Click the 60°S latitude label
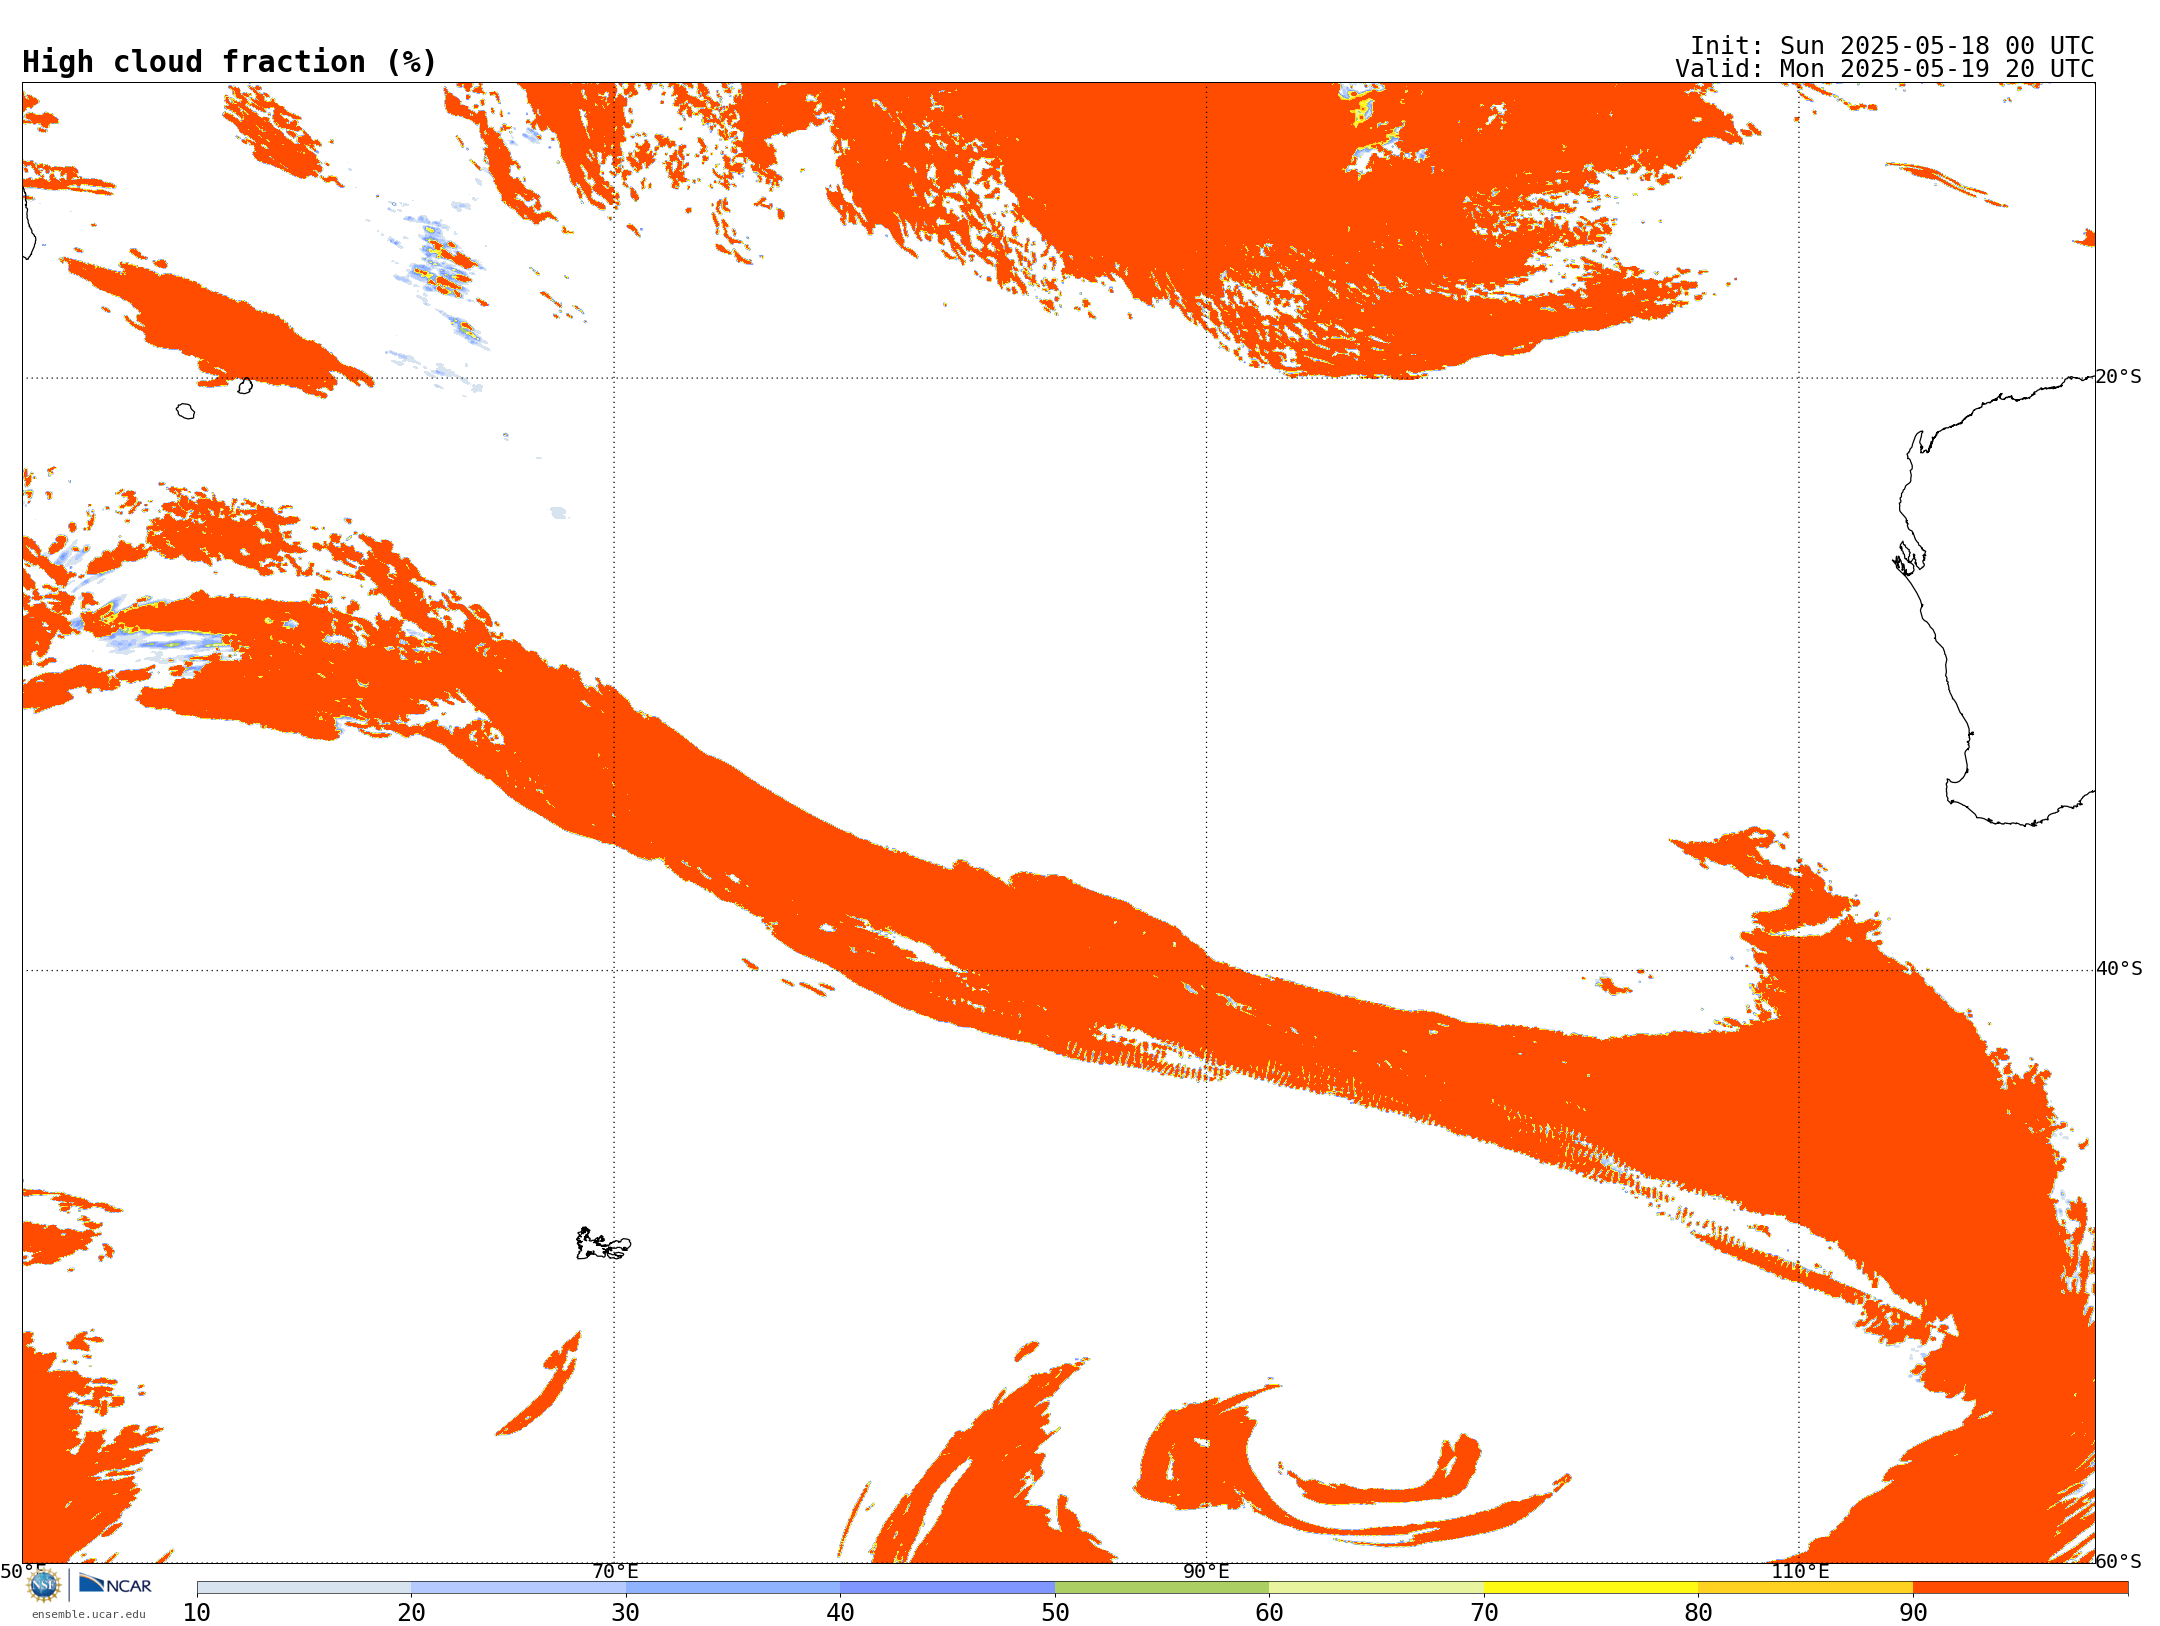Viewport: 2160px width, 1626px height. (x=2118, y=1561)
